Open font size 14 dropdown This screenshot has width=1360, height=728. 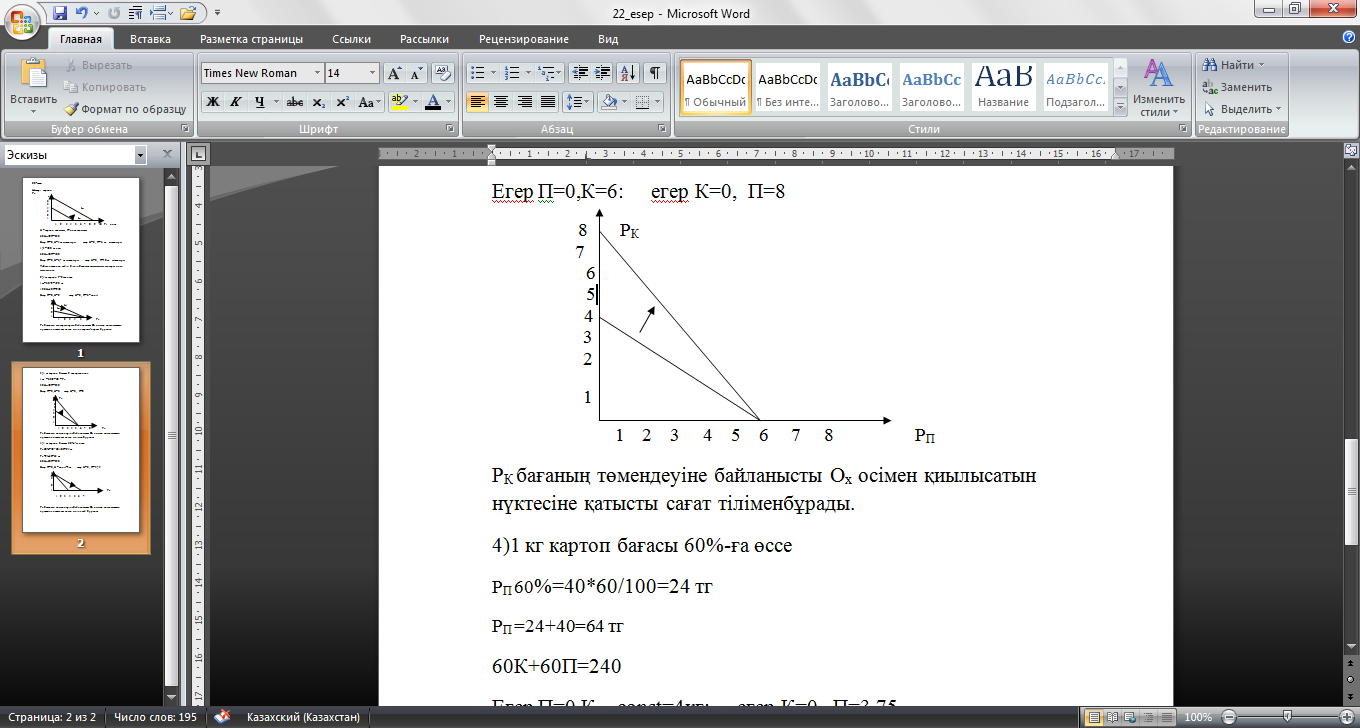[373, 73]
